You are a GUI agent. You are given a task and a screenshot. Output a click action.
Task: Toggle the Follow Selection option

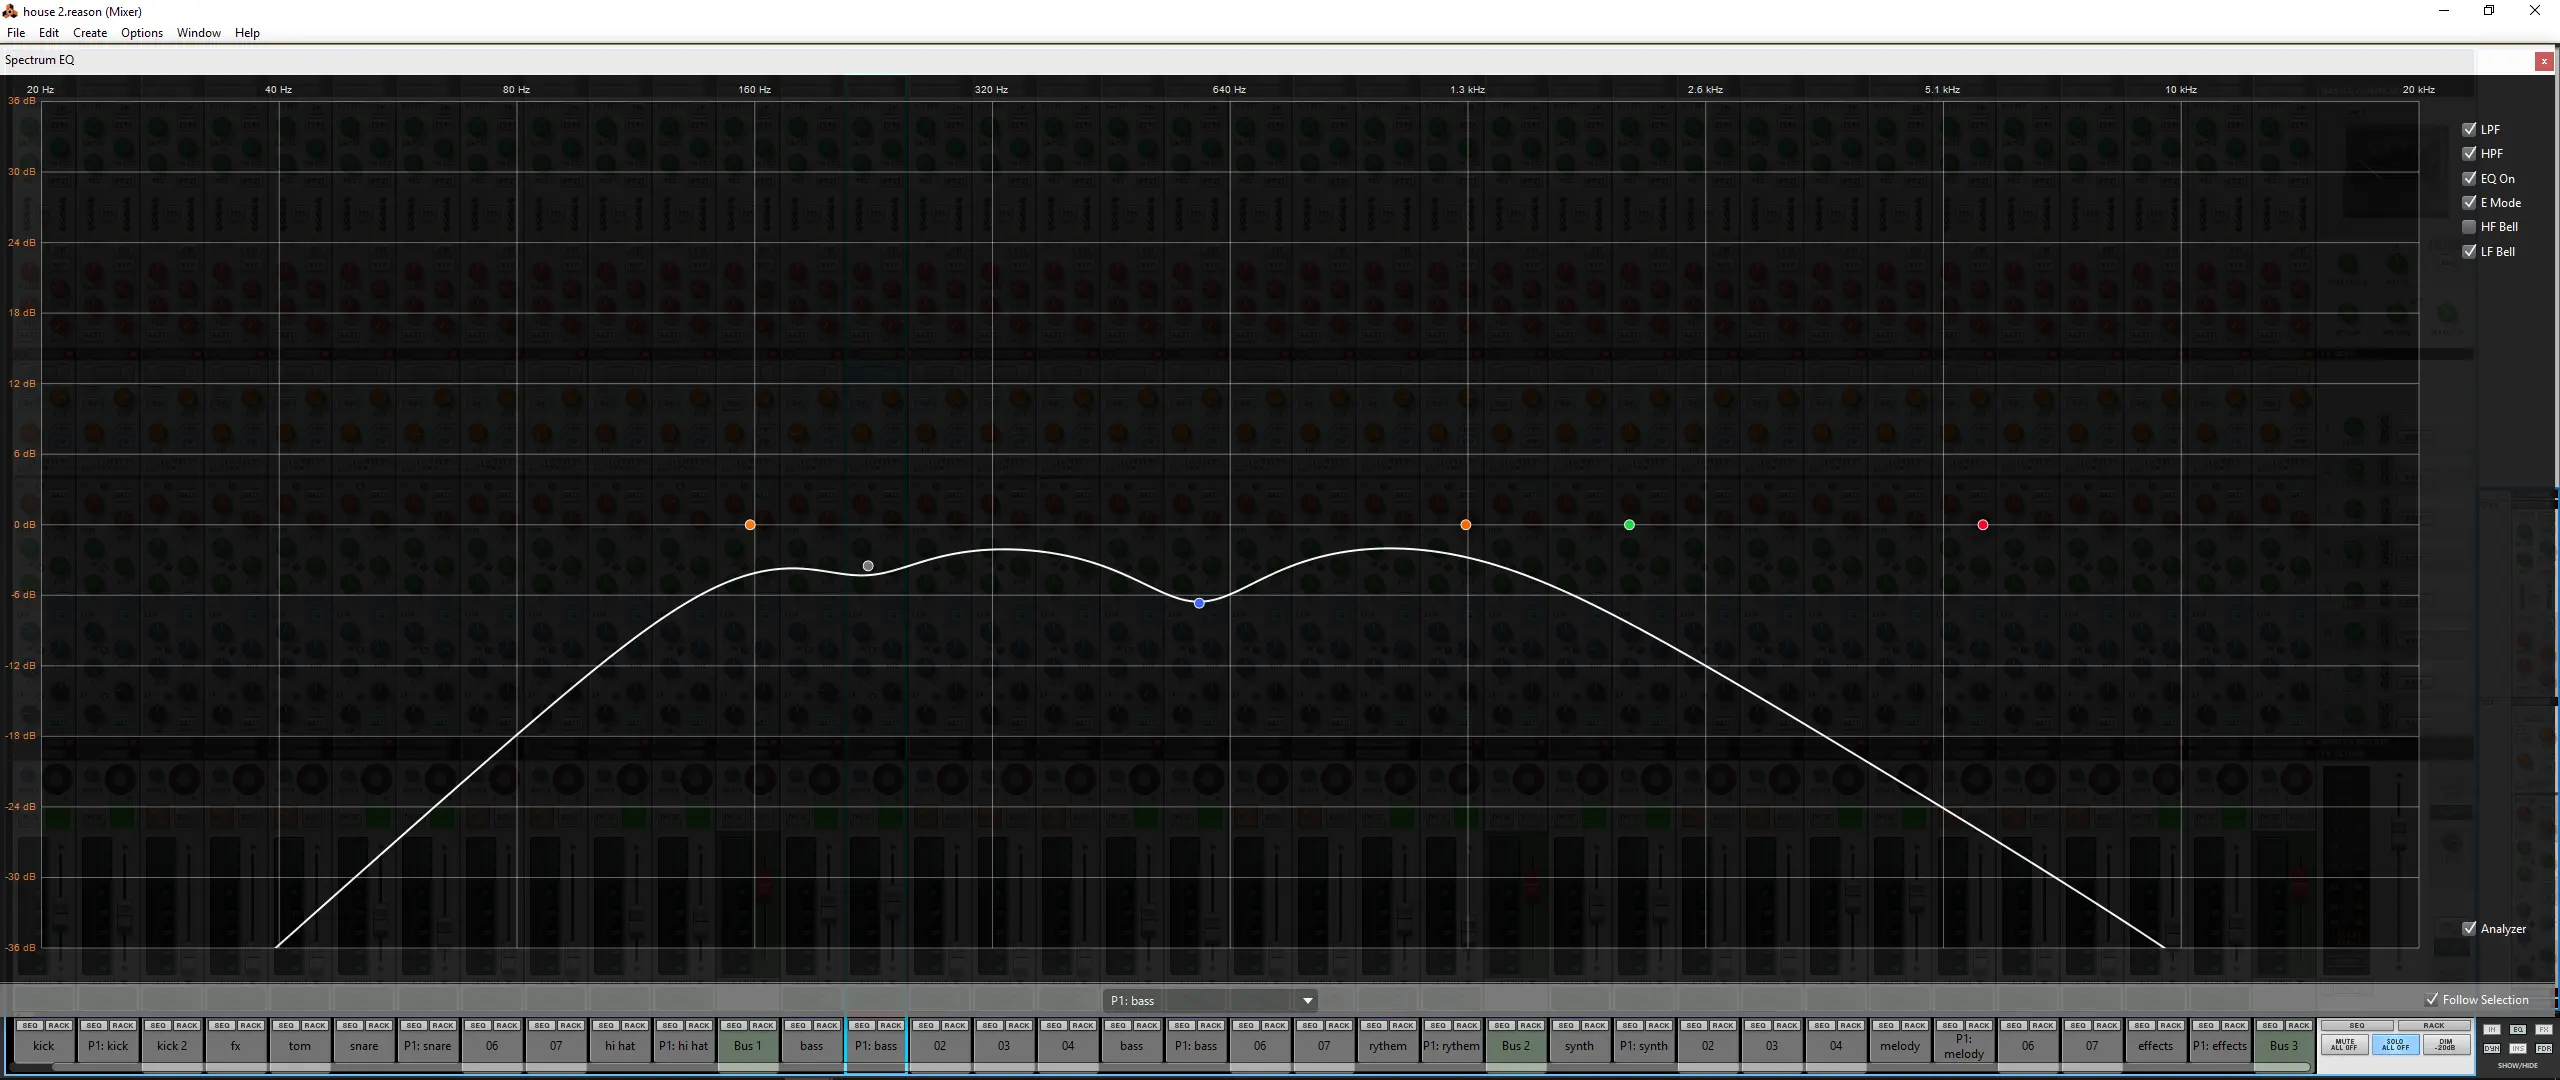[x=2477, y=1000]
